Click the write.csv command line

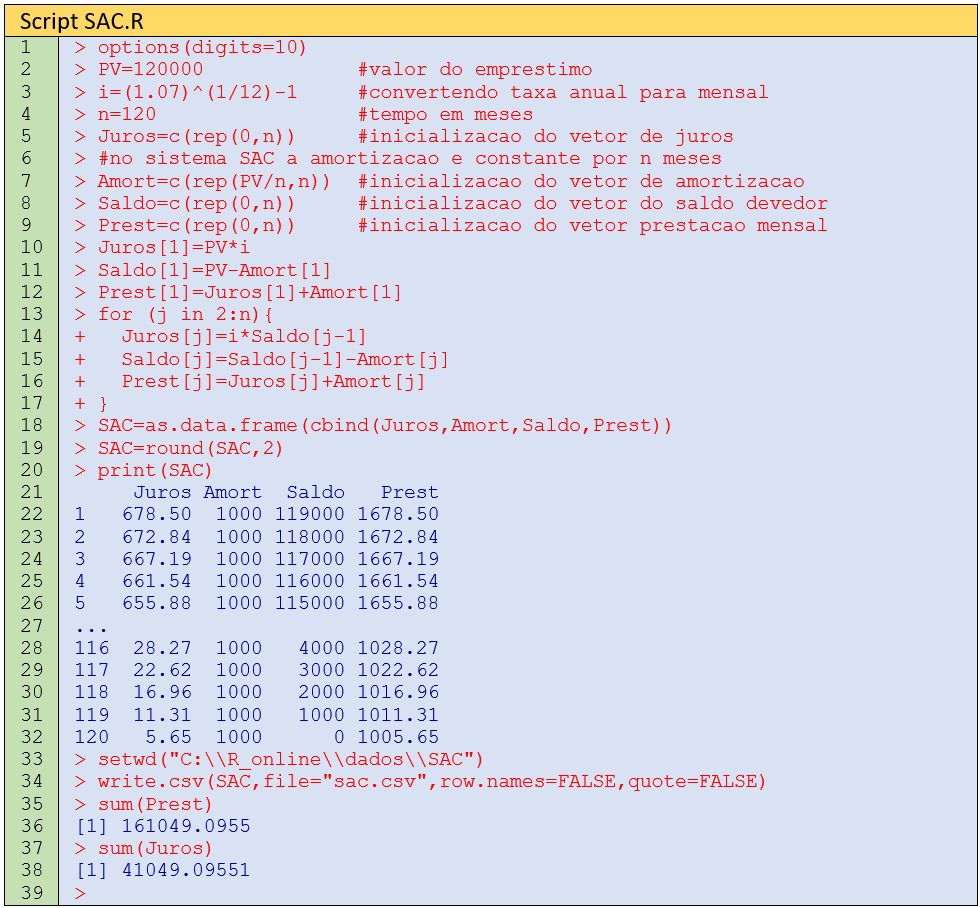(431, 781)
